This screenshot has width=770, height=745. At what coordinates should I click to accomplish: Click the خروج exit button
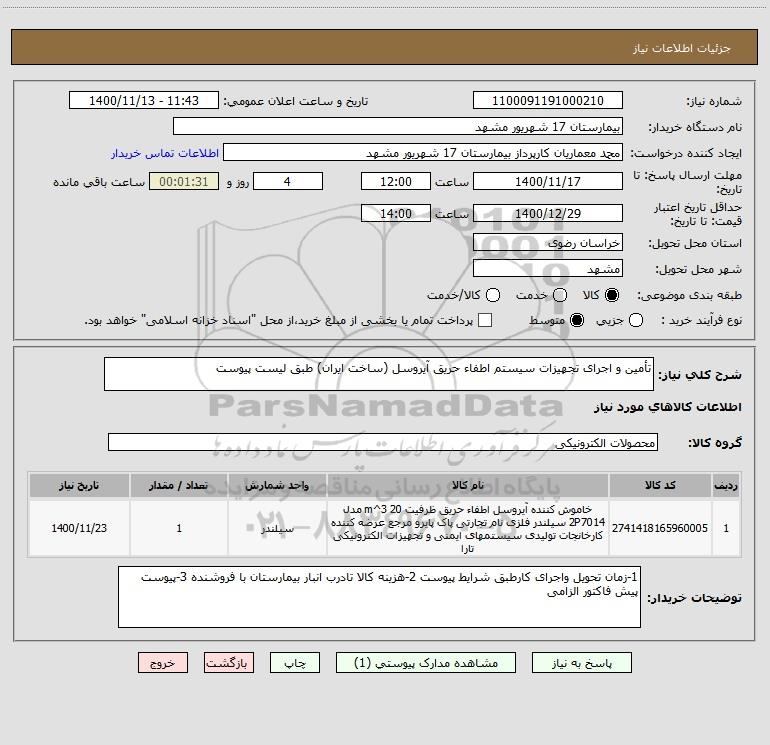pos(163,662)
